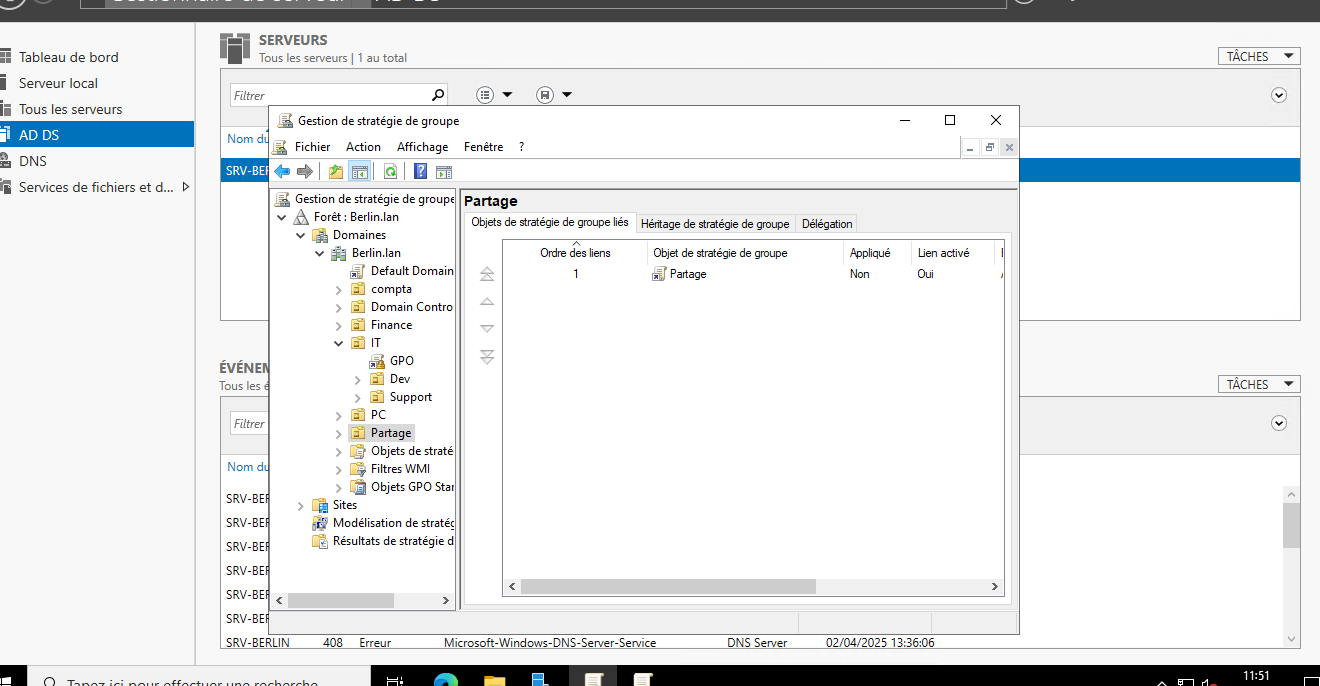Viewport: 1320px width, 686px height.
Task: Open Microsoft Edge from the taskbar
Action: pyautogui.click(x=446, y=681)
